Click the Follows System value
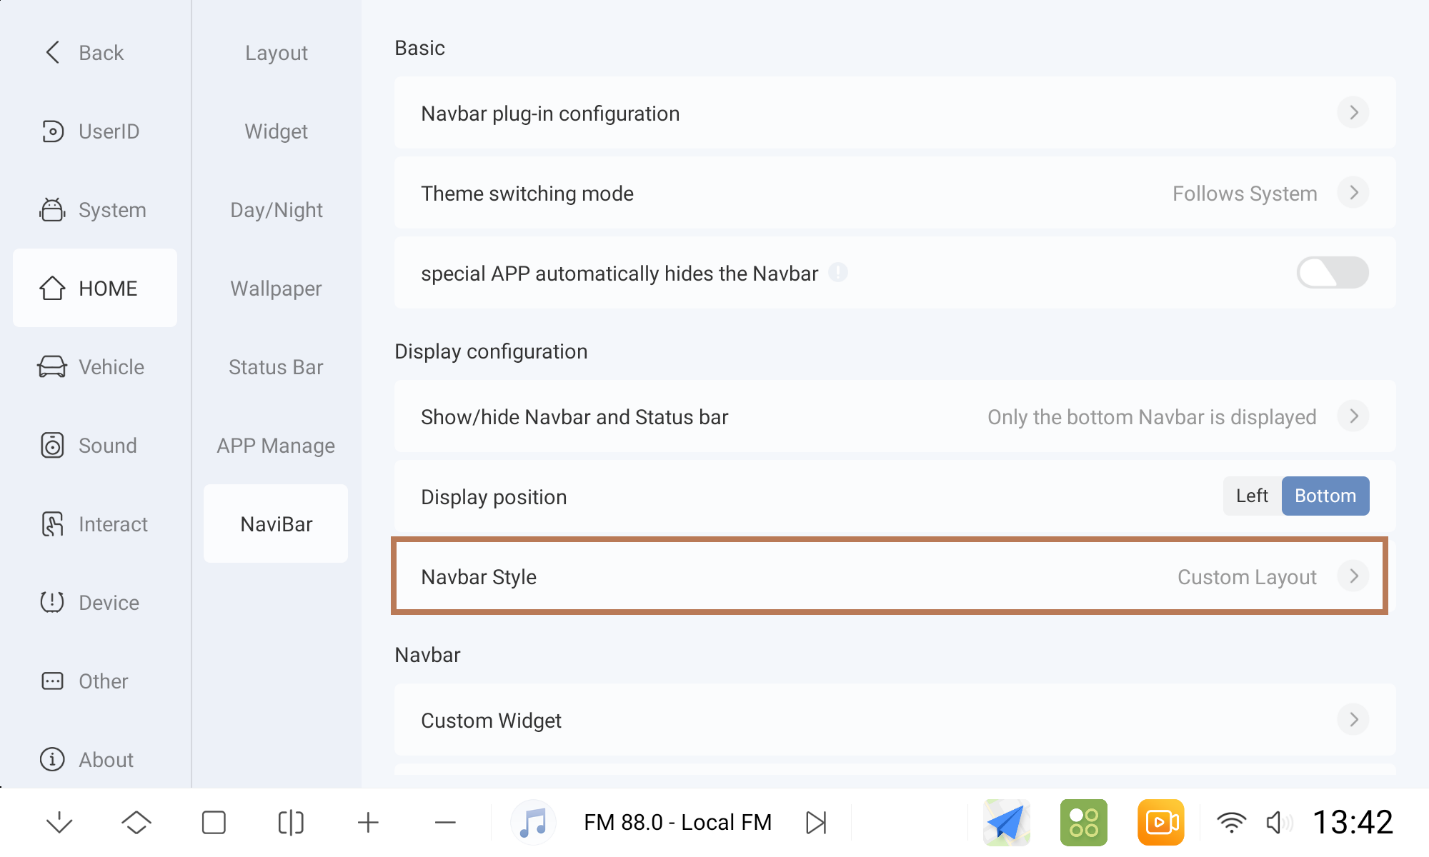Image resolution: width=1429 pixels, height=857 pixels. 1244,193
